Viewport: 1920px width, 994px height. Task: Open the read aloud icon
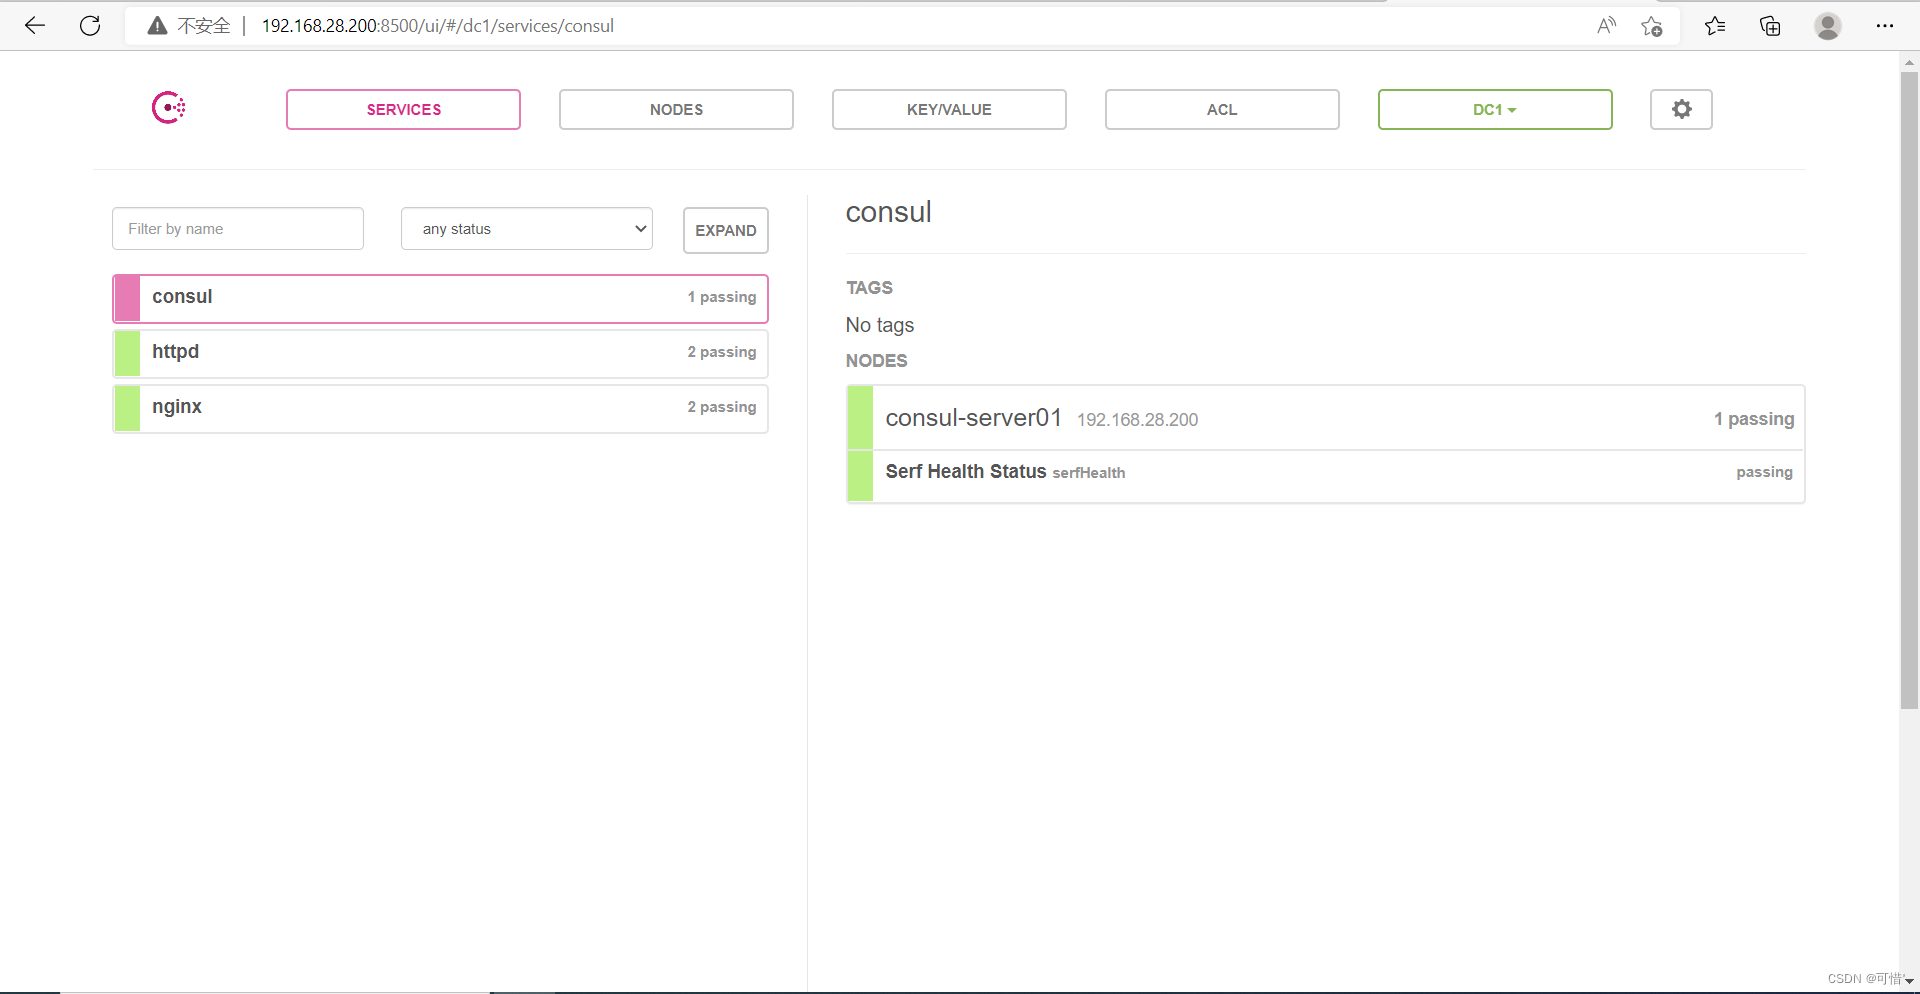[1606, 26]
